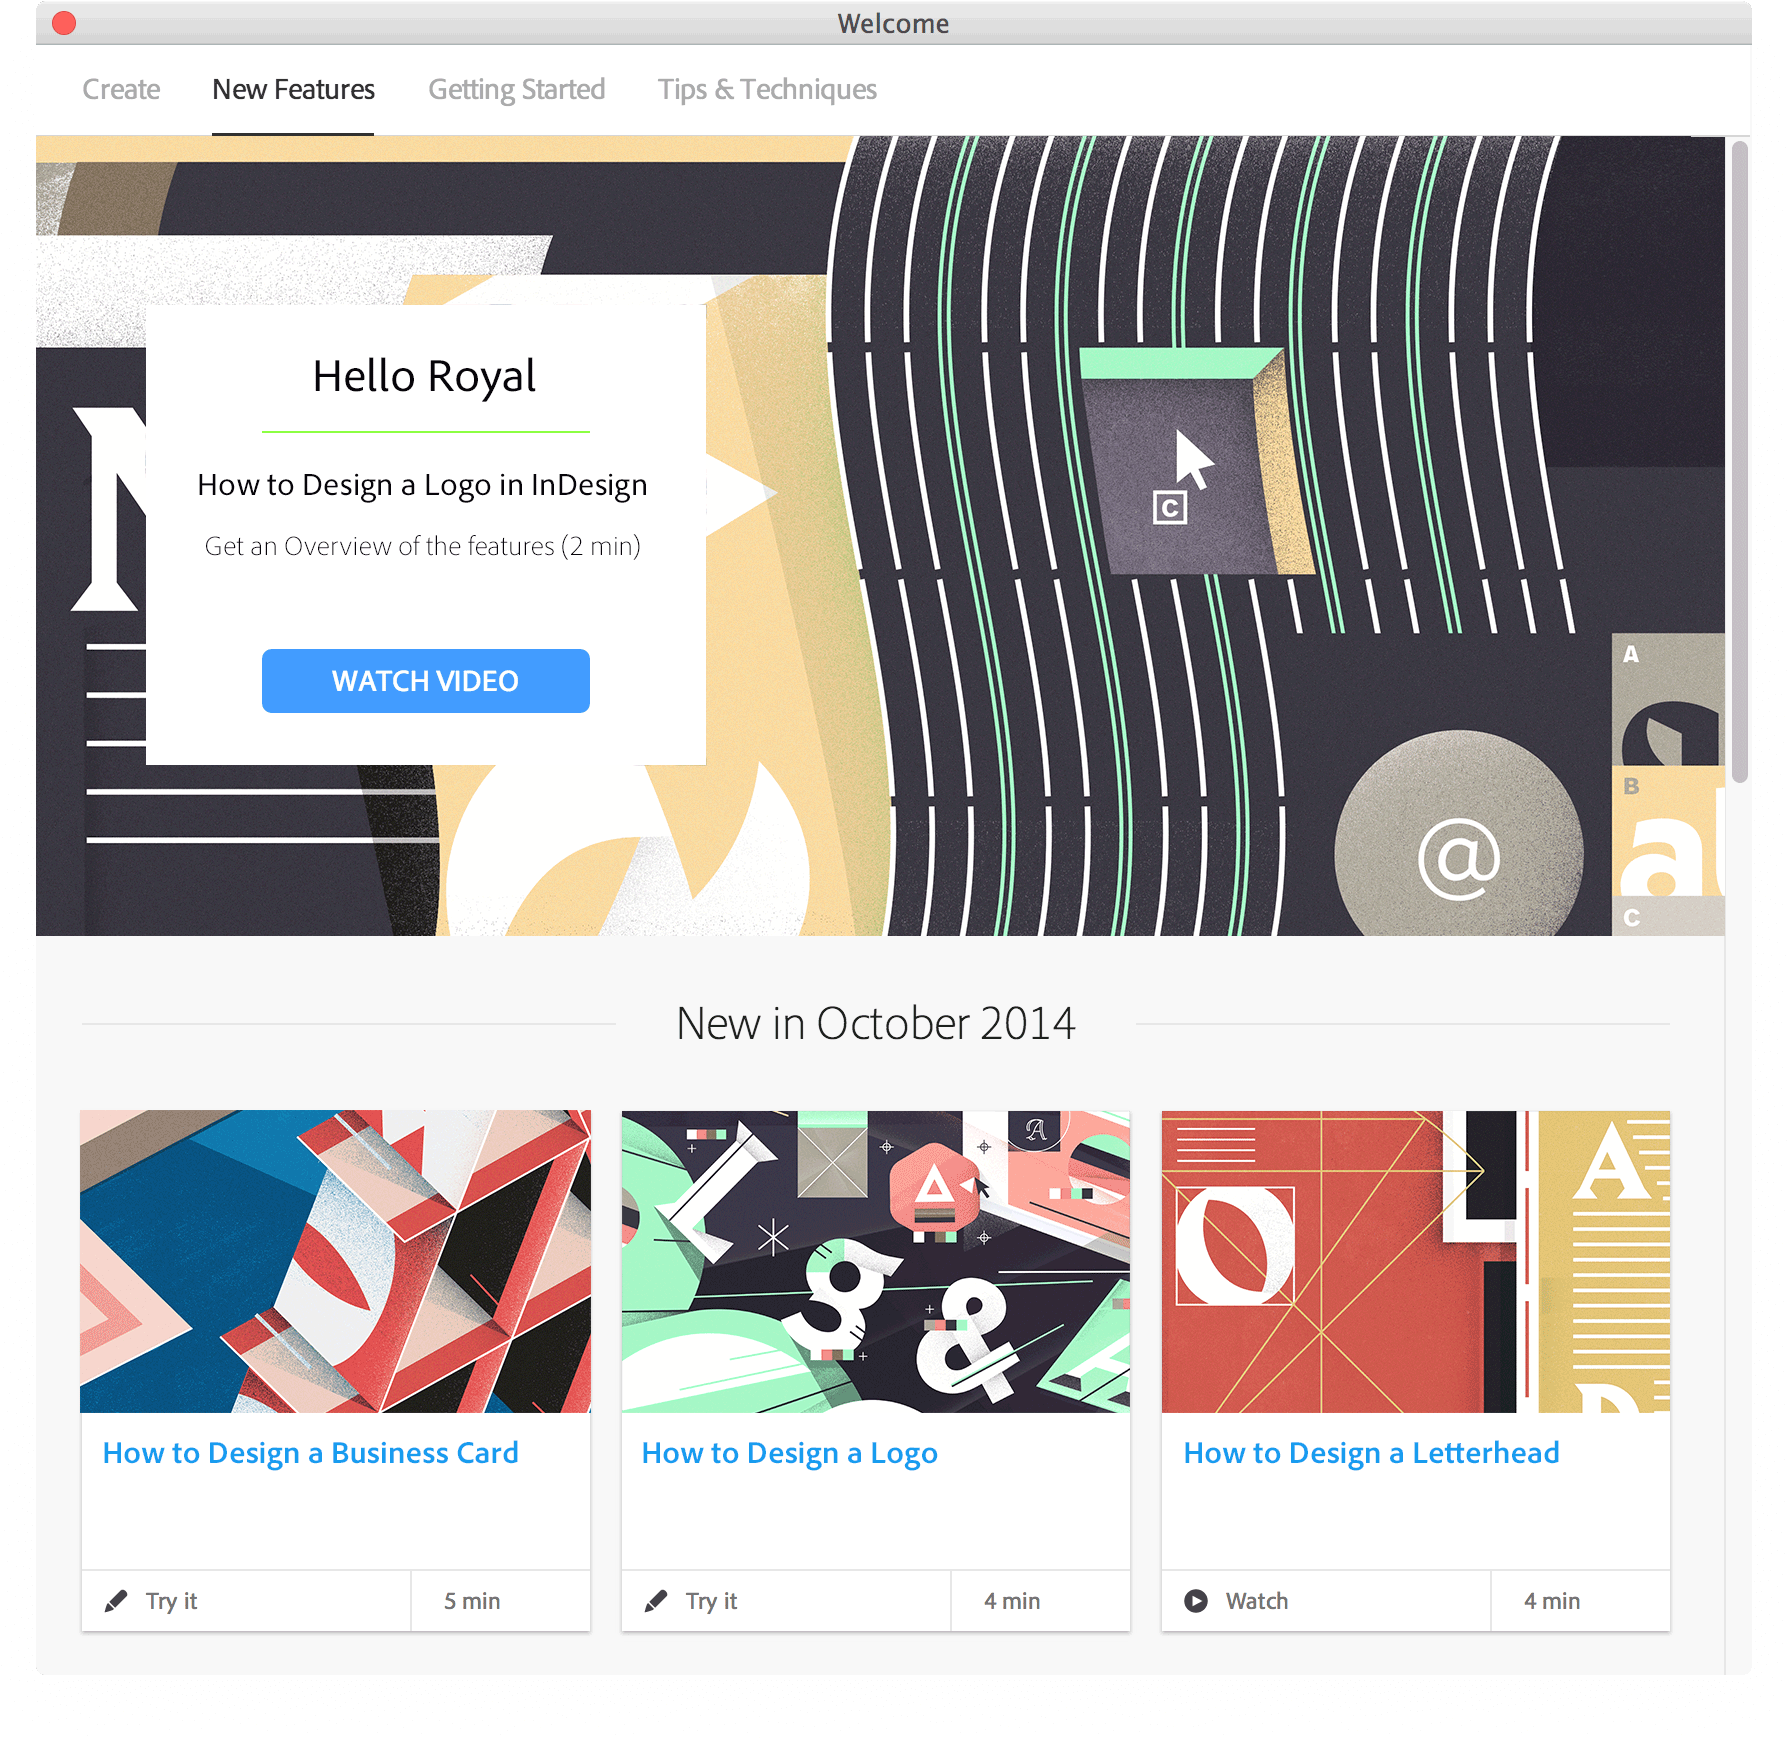Open the How to Design a Business Card link
The width and height of the screenshot is (1787, 1740).
pyautogui.click(x=311, y=1453)
